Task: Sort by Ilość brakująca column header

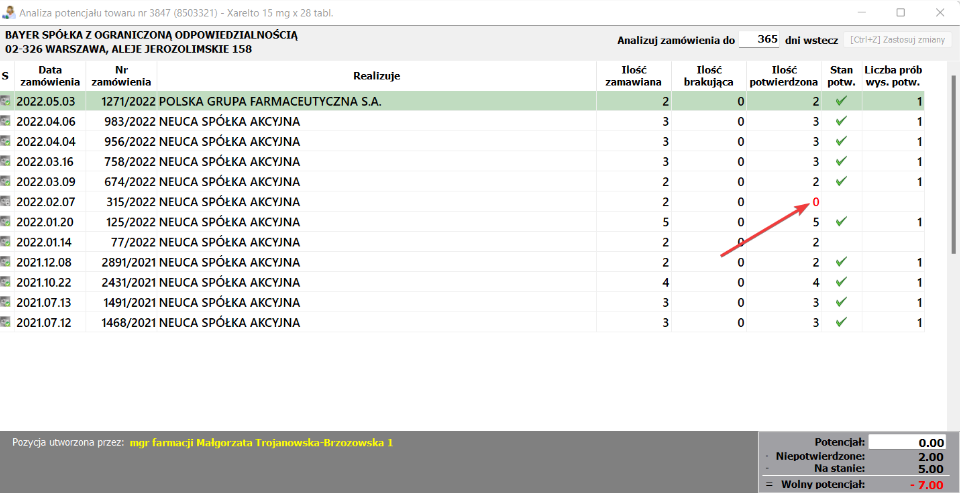Action: [708, 76]
